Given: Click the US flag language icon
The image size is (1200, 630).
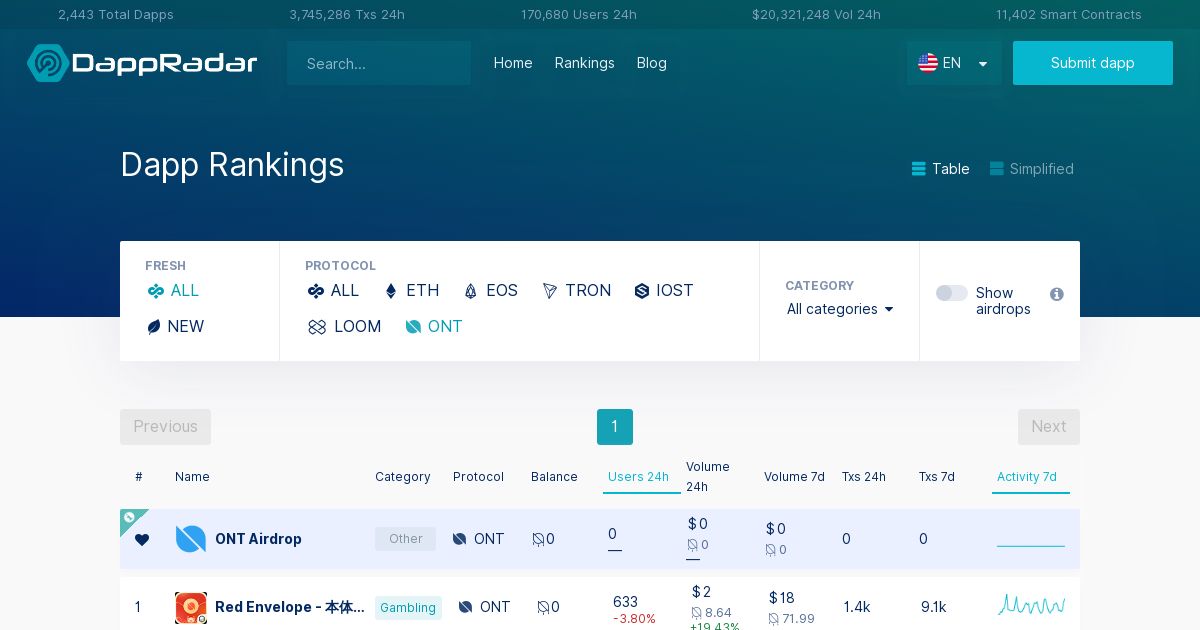Looking at the screenshot, I should pos(928,63).
